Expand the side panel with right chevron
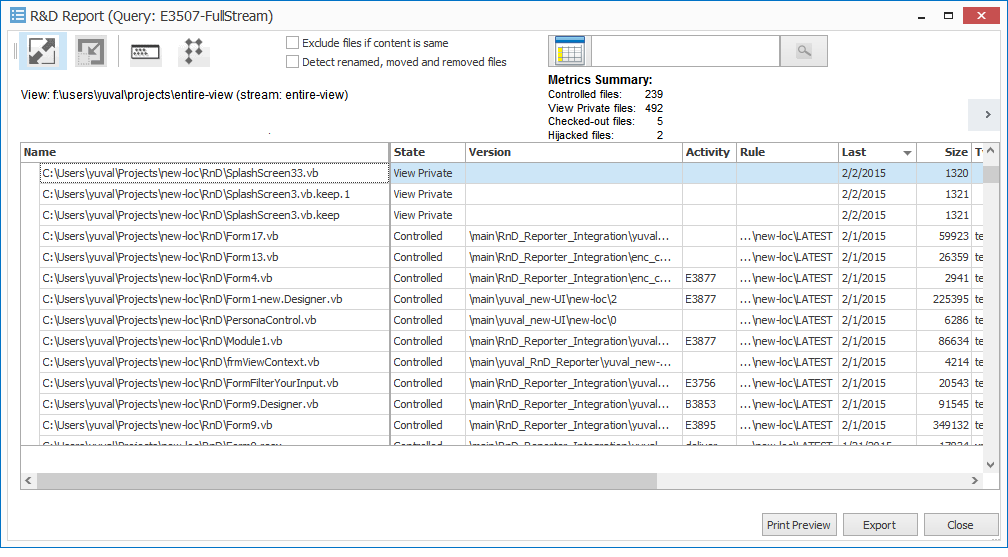Viewport: 1008px width, 557px height. tap(987, 115)
